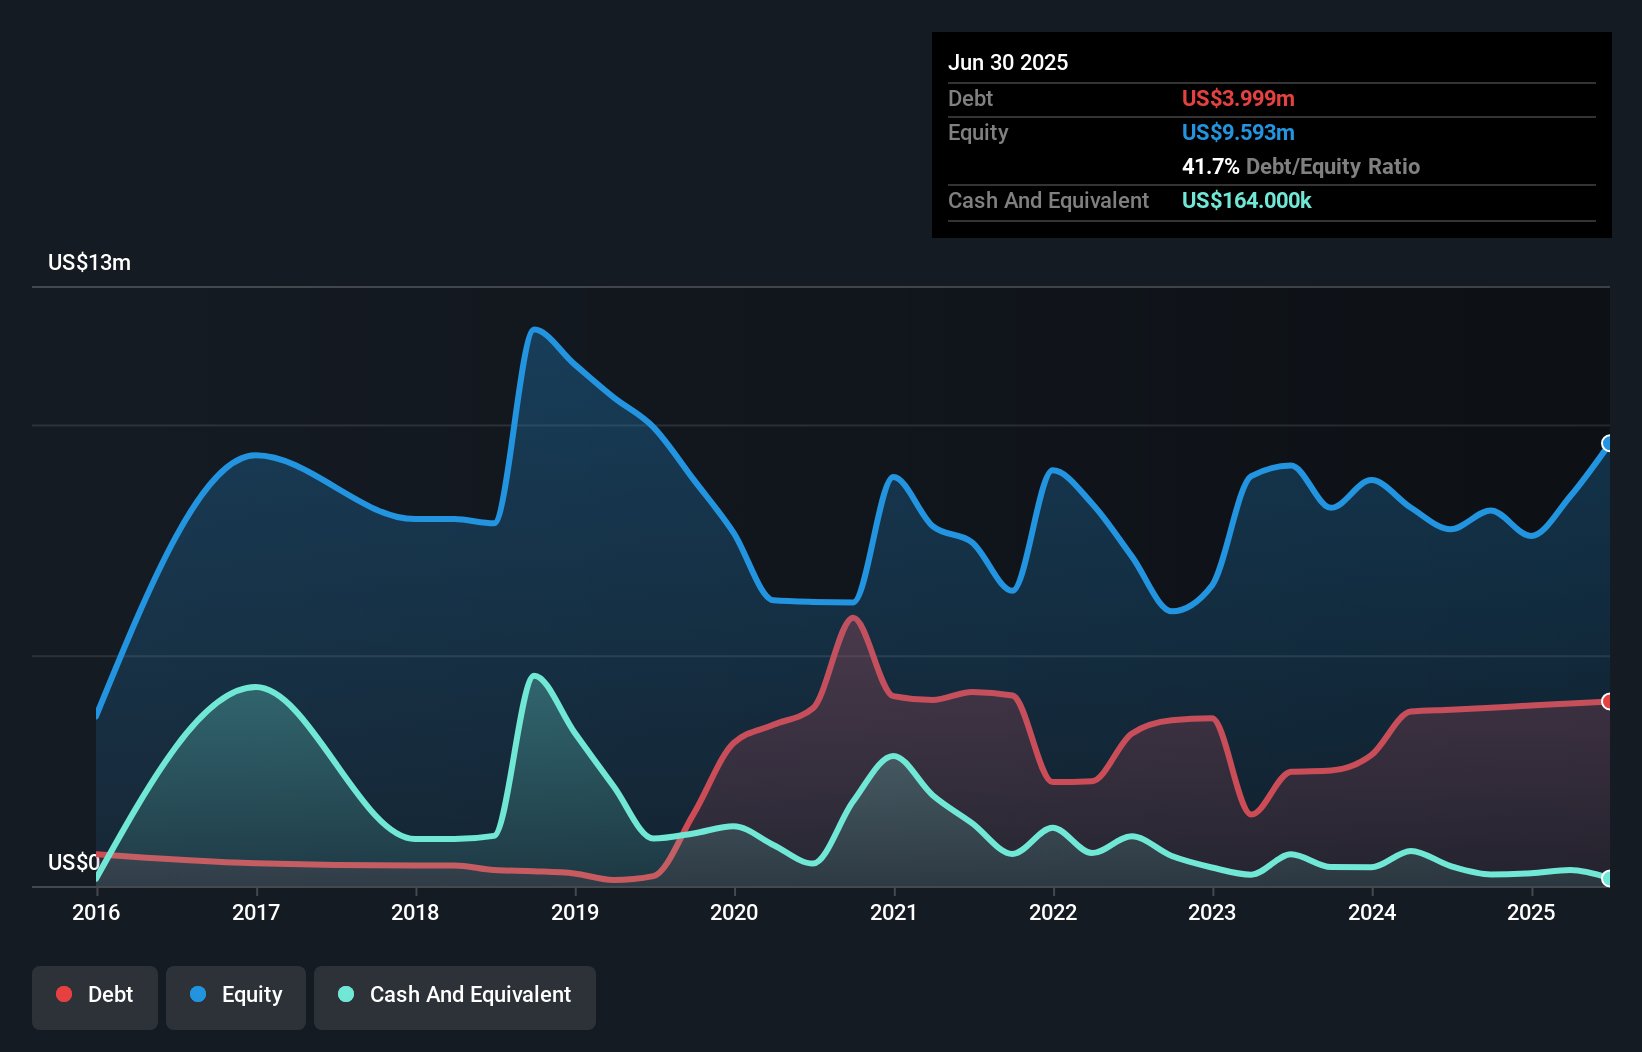Select the 2021 label on the x-axis
1642x1052 pixels.
click(x=895, y=912)
